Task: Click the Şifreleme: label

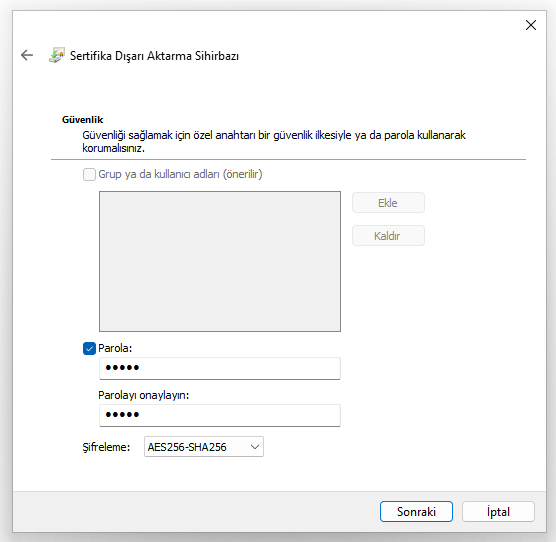Action: [106, 447]
